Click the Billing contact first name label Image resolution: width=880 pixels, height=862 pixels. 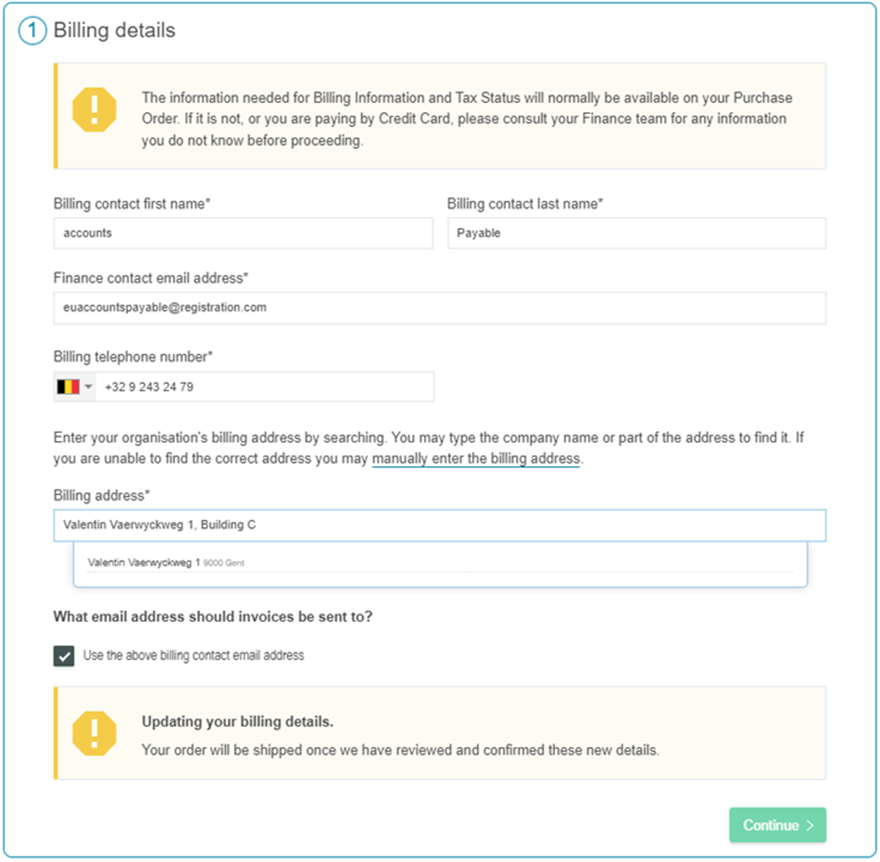(x=132, y=204)
